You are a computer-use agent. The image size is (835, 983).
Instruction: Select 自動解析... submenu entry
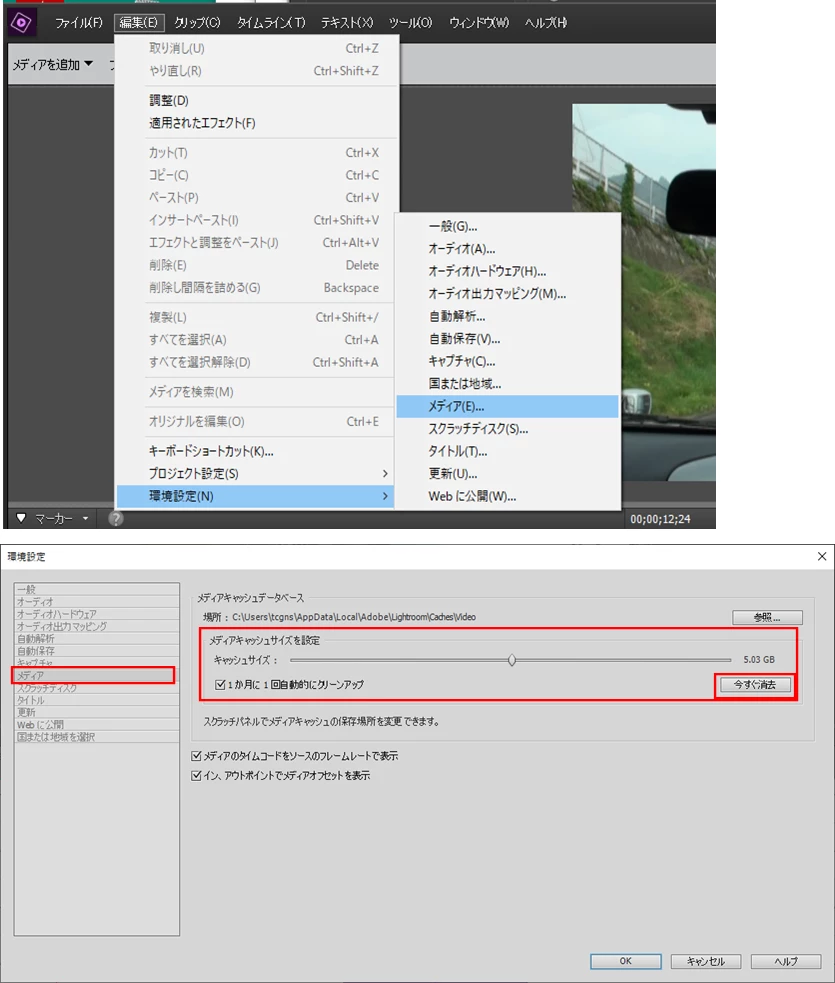coord(508,317)
